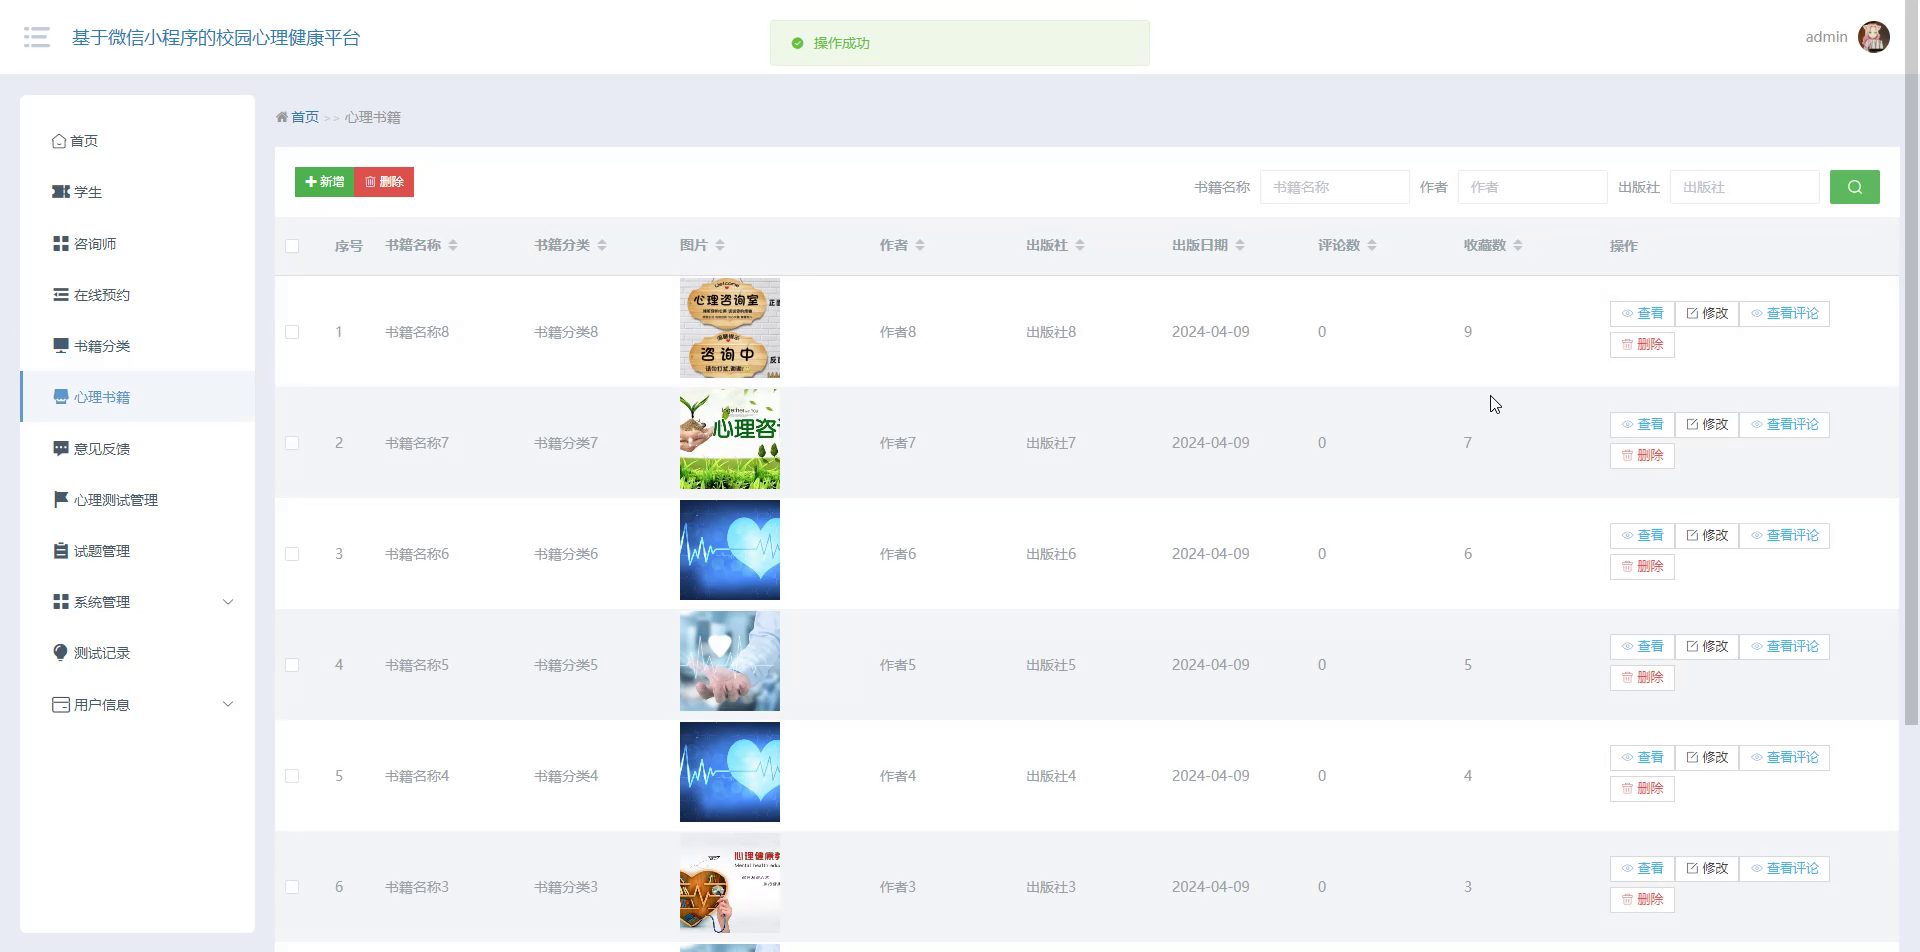Open 咨询师 in the sidebar
Screen dimensions: 1920x952
[x=138, y=244]
